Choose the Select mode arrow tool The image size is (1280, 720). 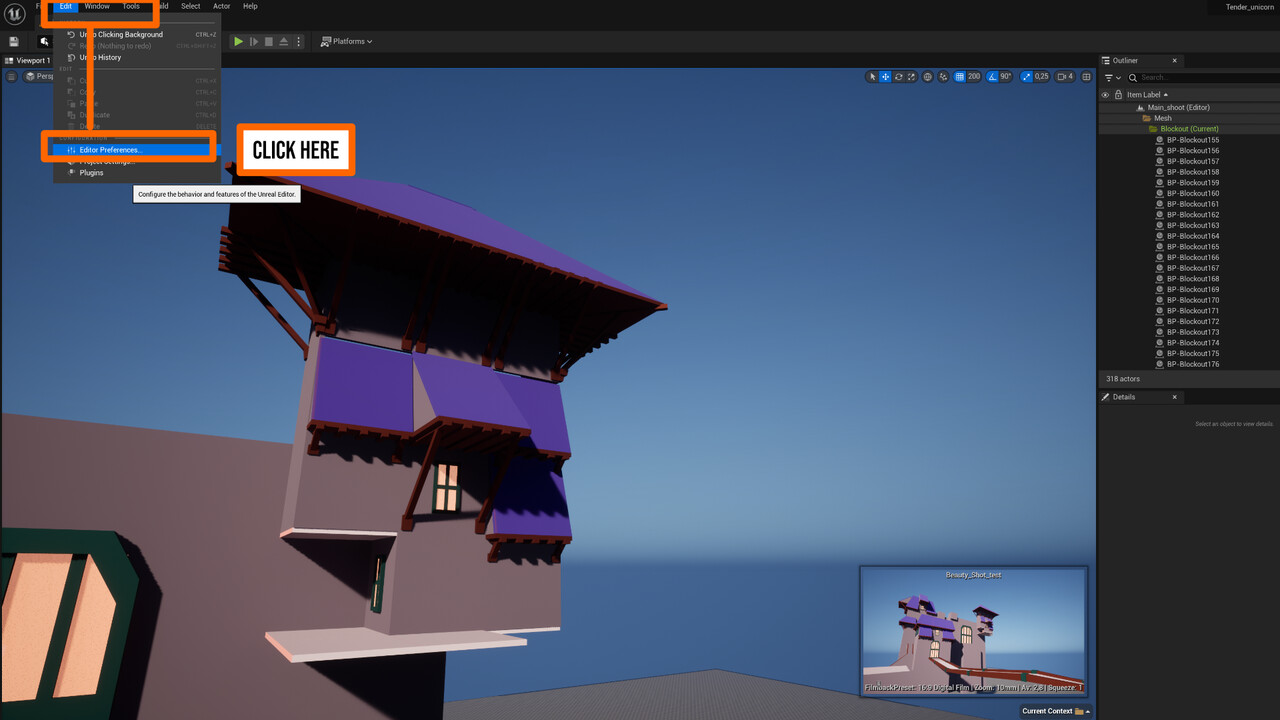872,77
